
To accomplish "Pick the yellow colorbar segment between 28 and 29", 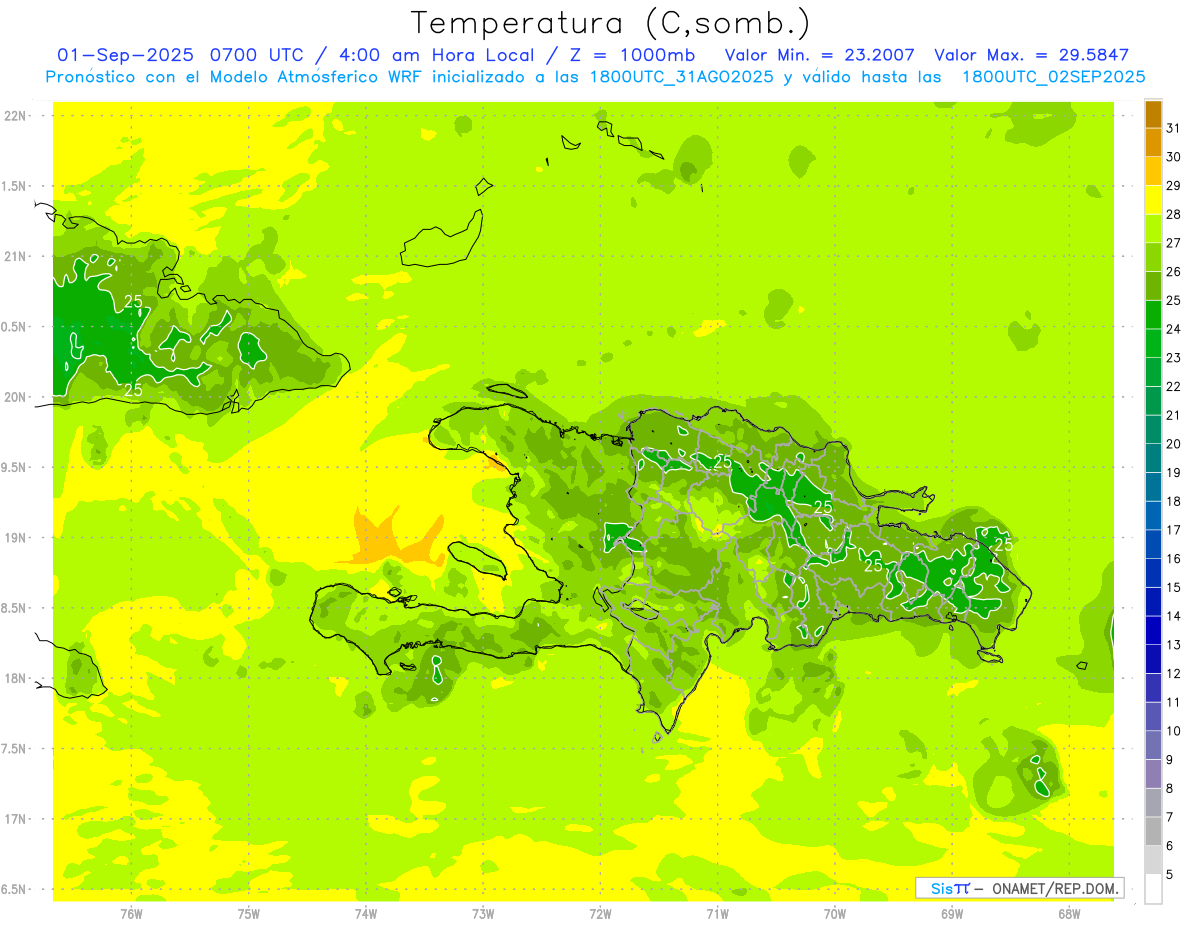I will [x=1153, y=200].
